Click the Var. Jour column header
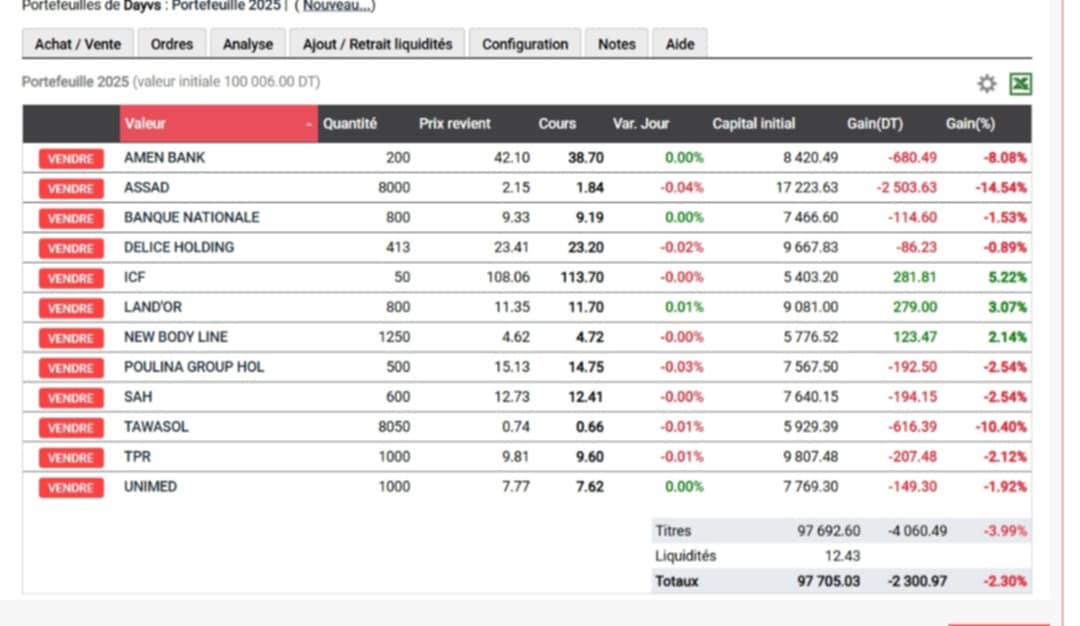The width and height of the screenshot is (1080, 626). (641, 124)
